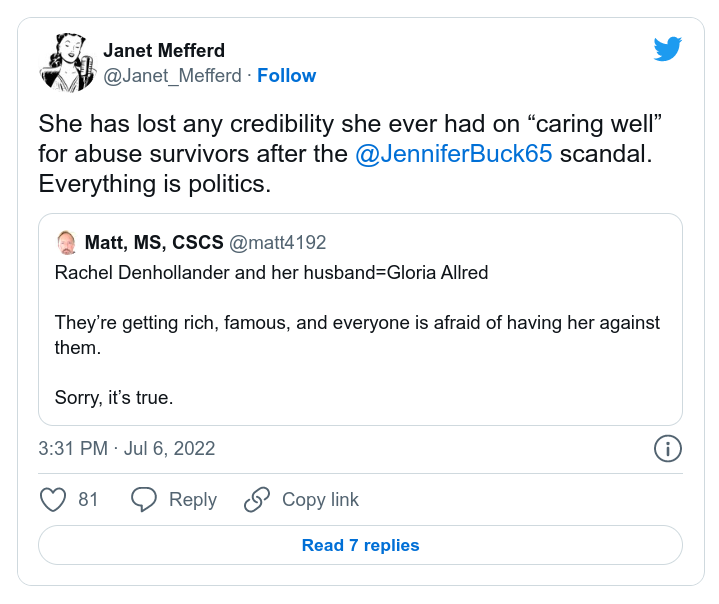Click the 81 likes count
Image resolution: width=719 pixels, height=604 pixels.
click(88, 499)
